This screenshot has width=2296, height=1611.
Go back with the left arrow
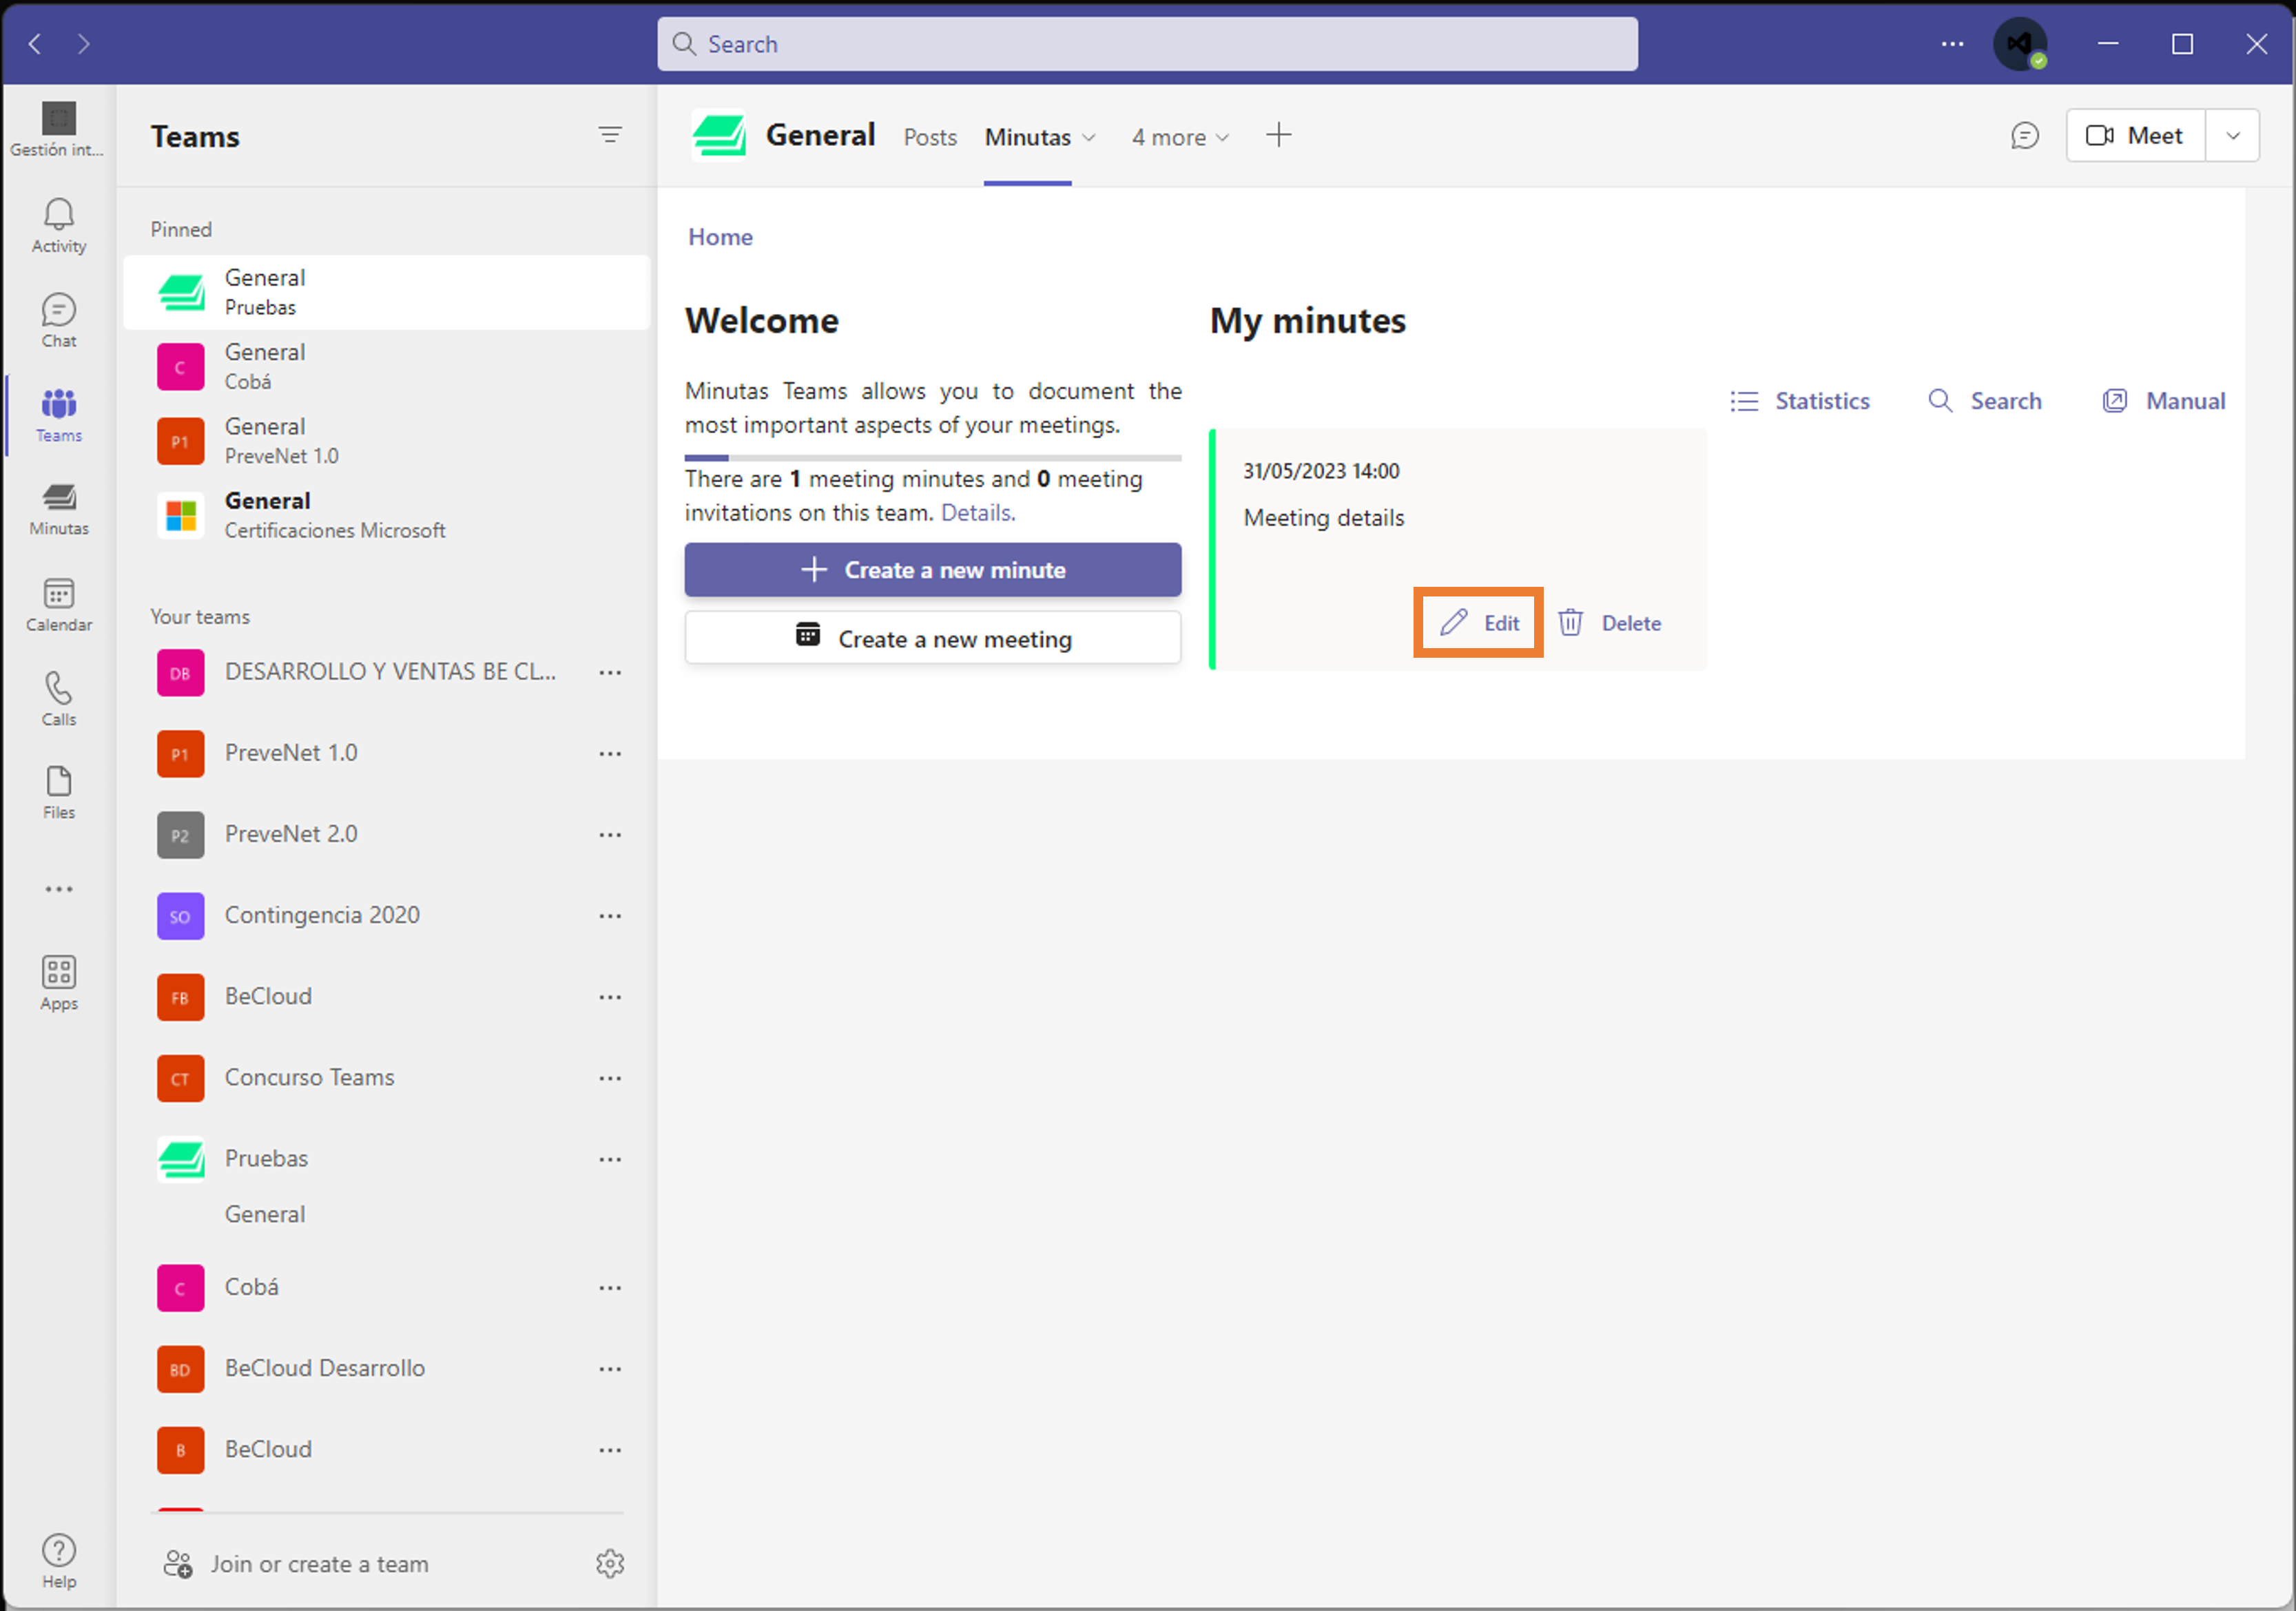click(x=35, y=43)
